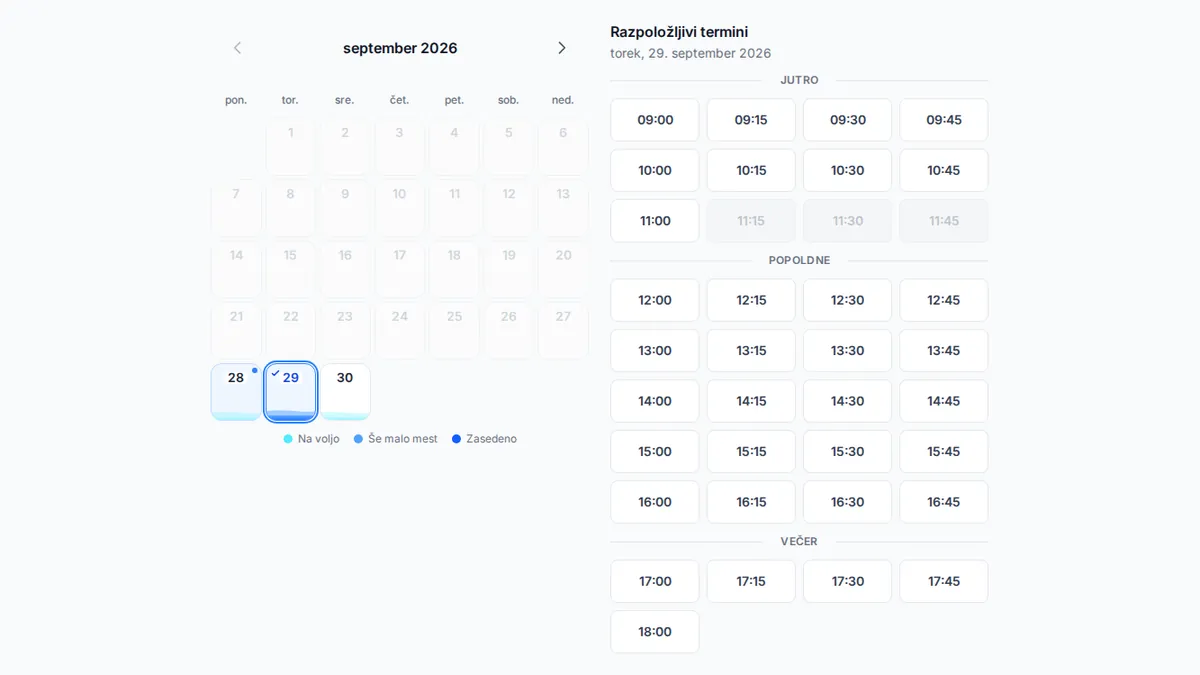Pick the 09:45 appointment time

coord(944,120)
